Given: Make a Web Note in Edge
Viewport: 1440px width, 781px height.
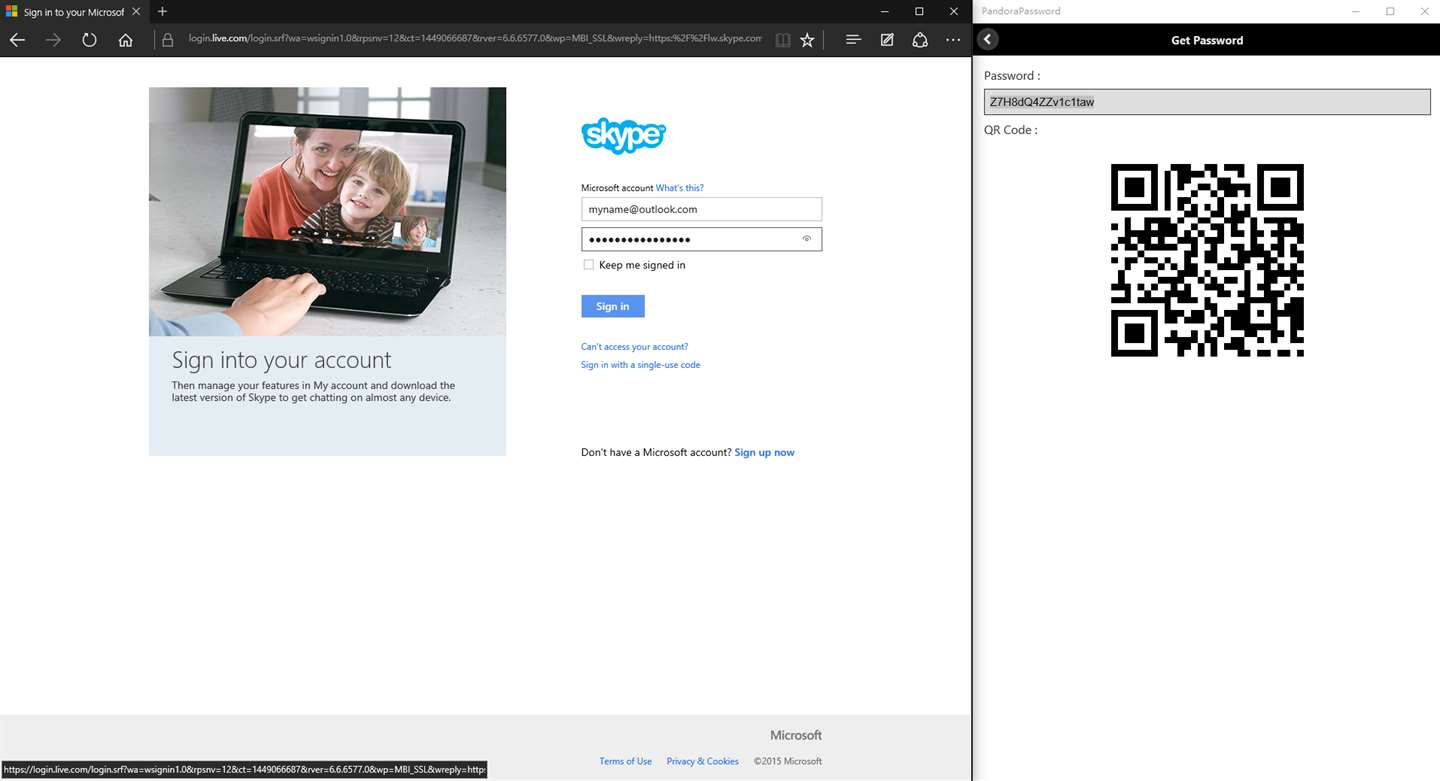Looking at the screenshot, I should pyautogui.click(x=887, y=40).
